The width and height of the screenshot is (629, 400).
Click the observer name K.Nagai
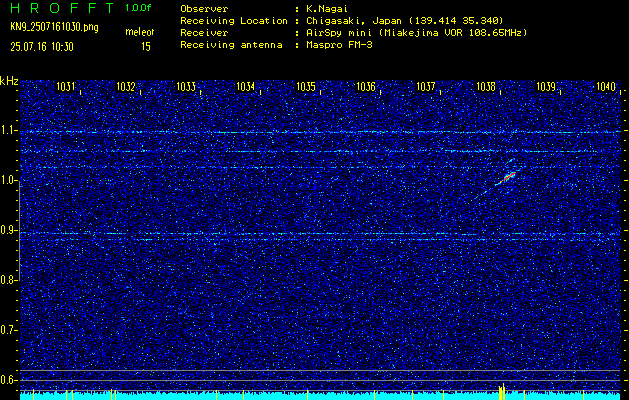[x=327, y=9]
